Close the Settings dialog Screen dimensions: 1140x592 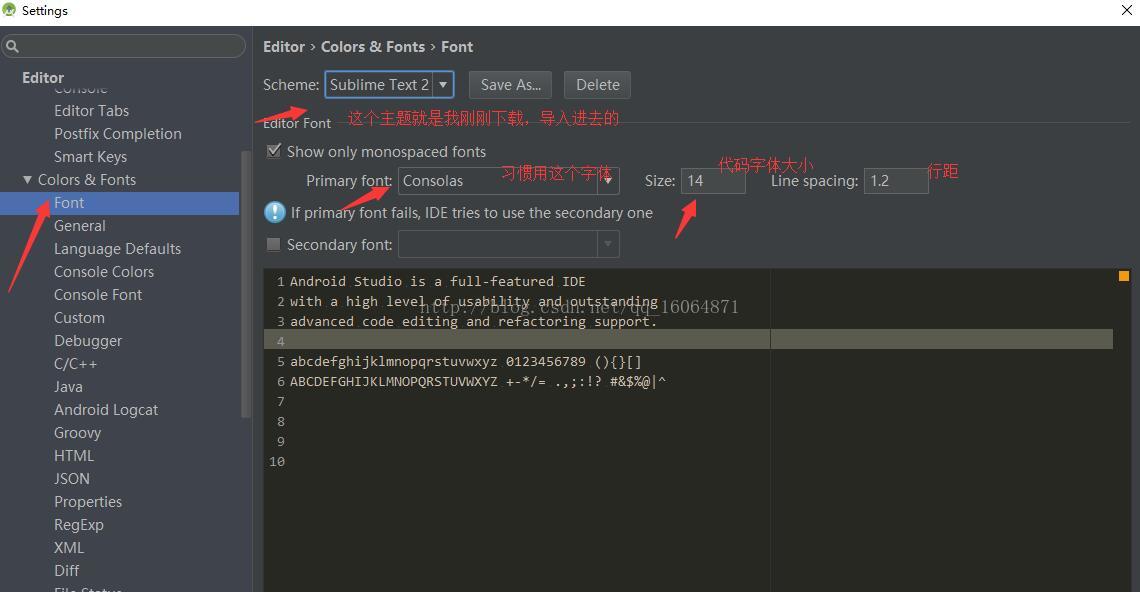1127,10
